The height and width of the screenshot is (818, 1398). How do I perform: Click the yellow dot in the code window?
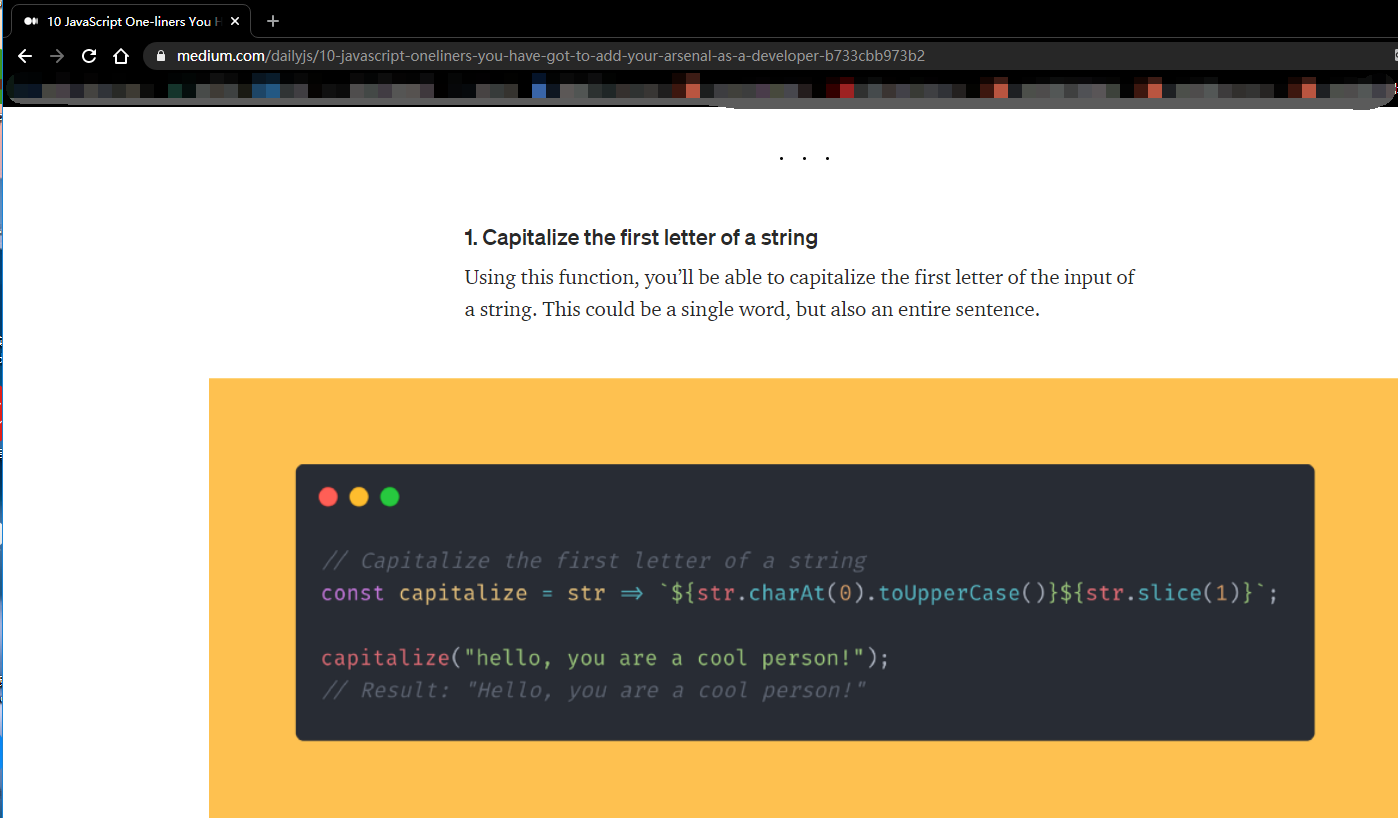359,497
